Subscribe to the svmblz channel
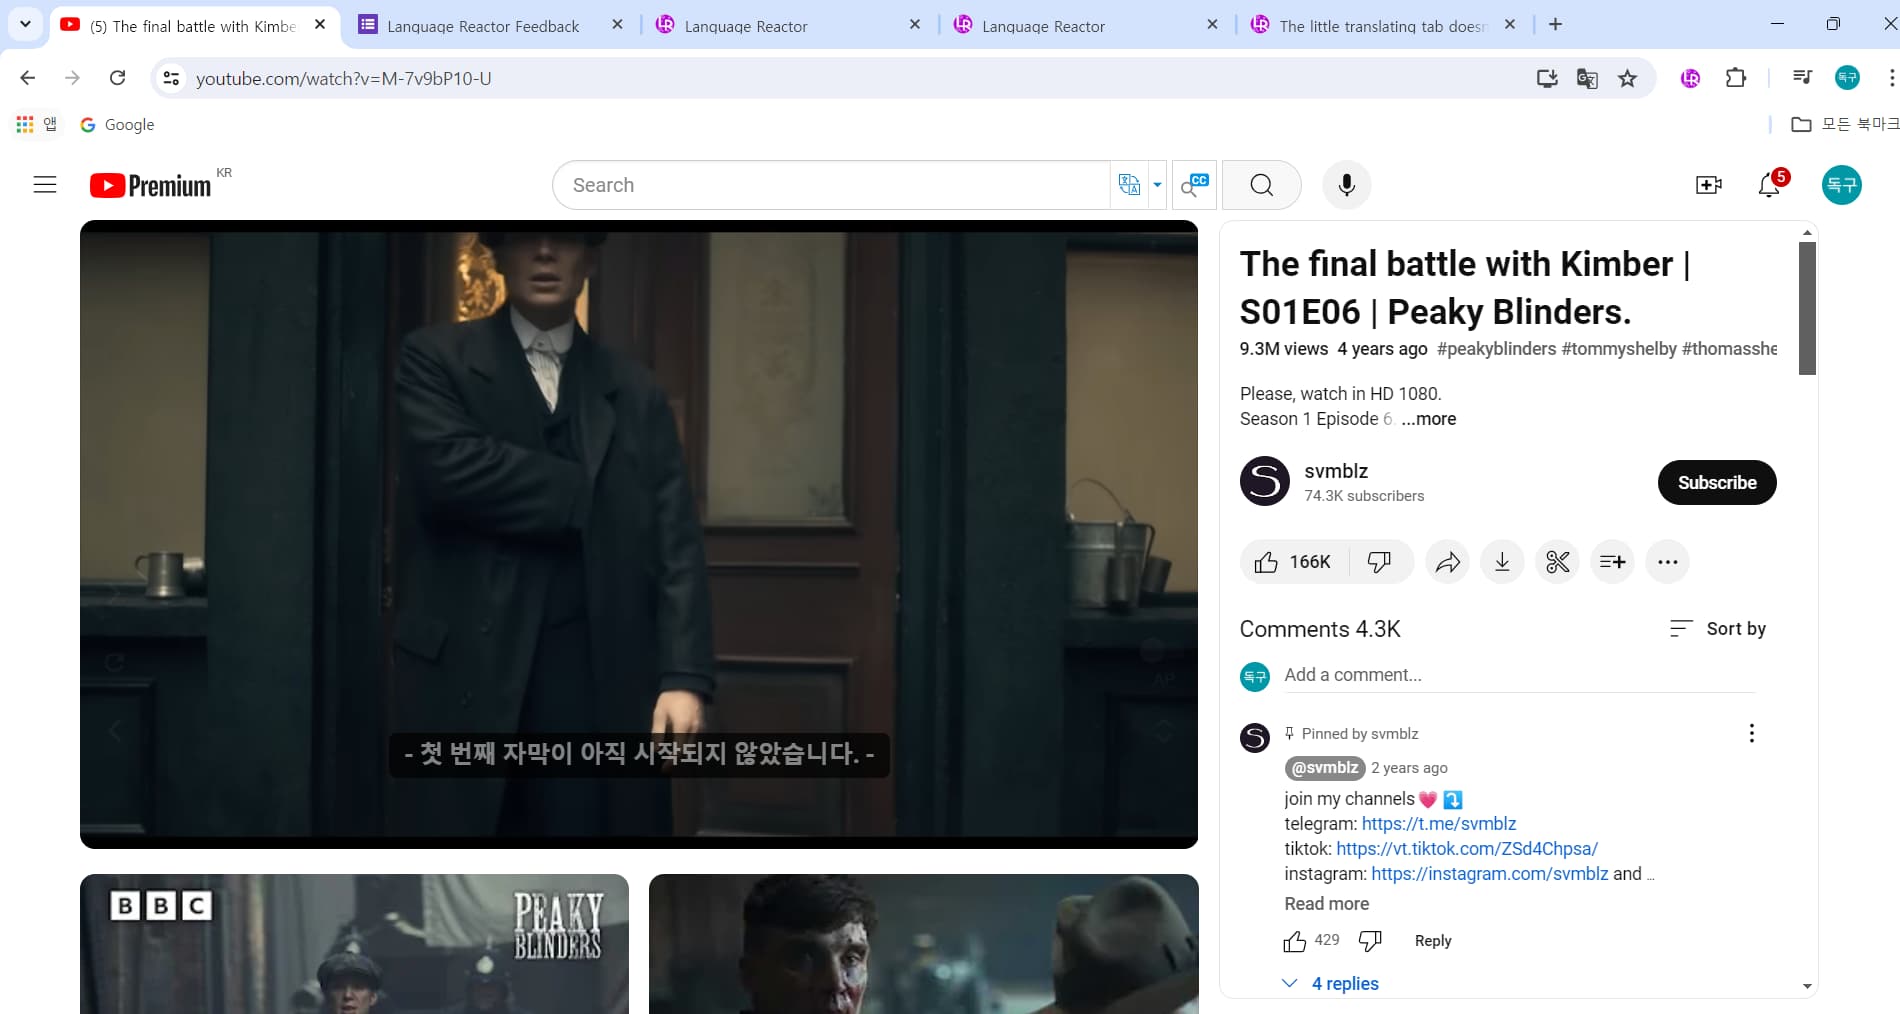1900x1014 pixels. coord(1716,483)
